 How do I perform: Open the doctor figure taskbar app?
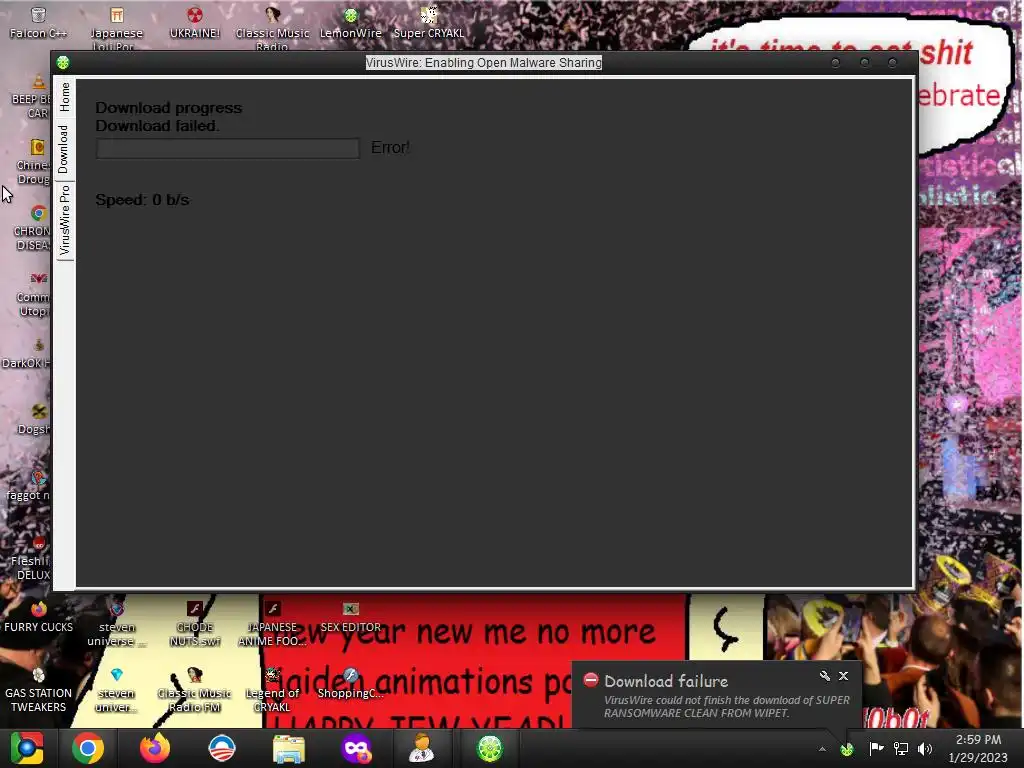pos(423,748)
